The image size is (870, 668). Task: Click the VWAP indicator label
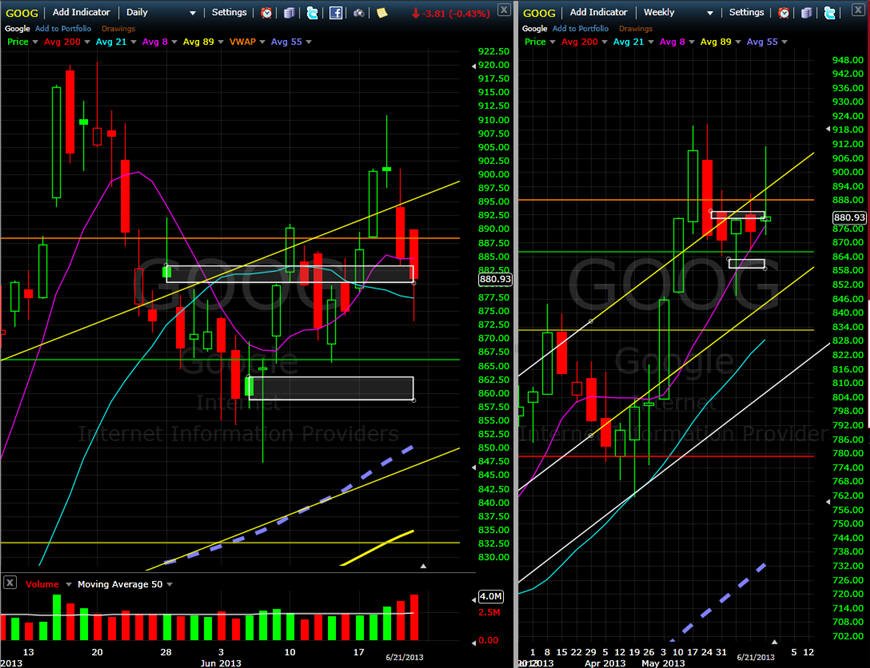pos(242,42)
